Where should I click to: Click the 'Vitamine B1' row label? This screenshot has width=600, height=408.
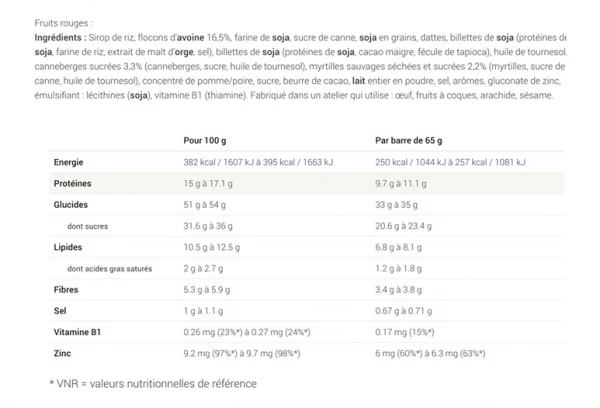(74, 332)
